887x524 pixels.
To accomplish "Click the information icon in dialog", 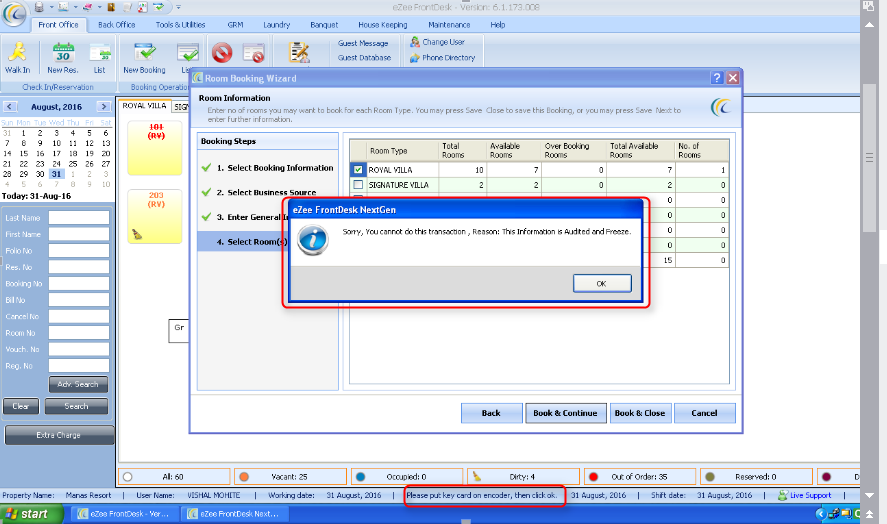I will [312, 239].
